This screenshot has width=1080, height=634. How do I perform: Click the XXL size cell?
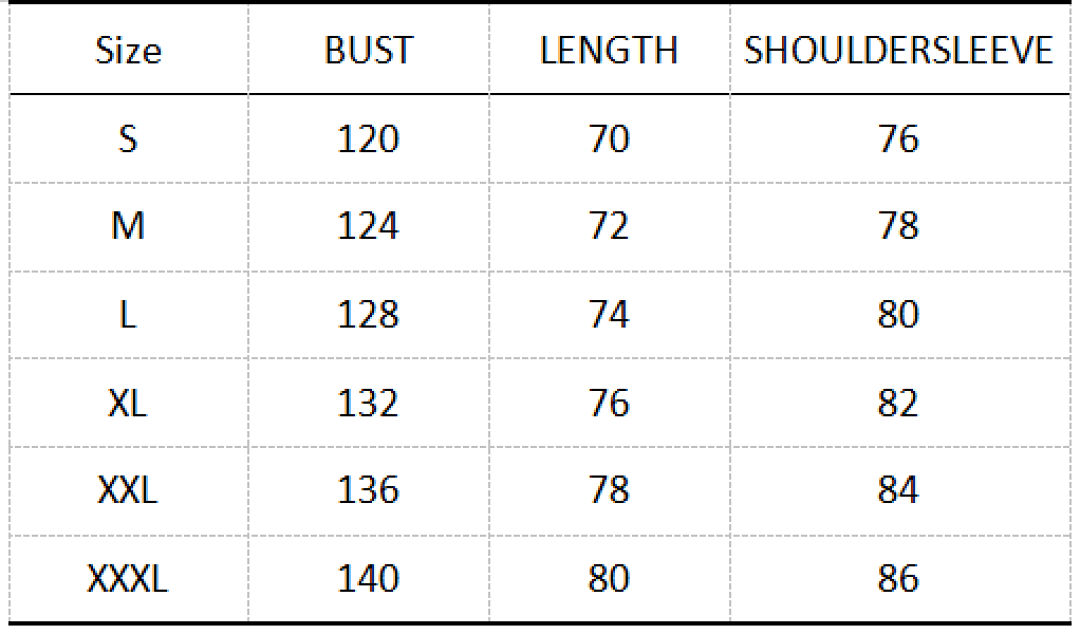click(x=128, y=490)
